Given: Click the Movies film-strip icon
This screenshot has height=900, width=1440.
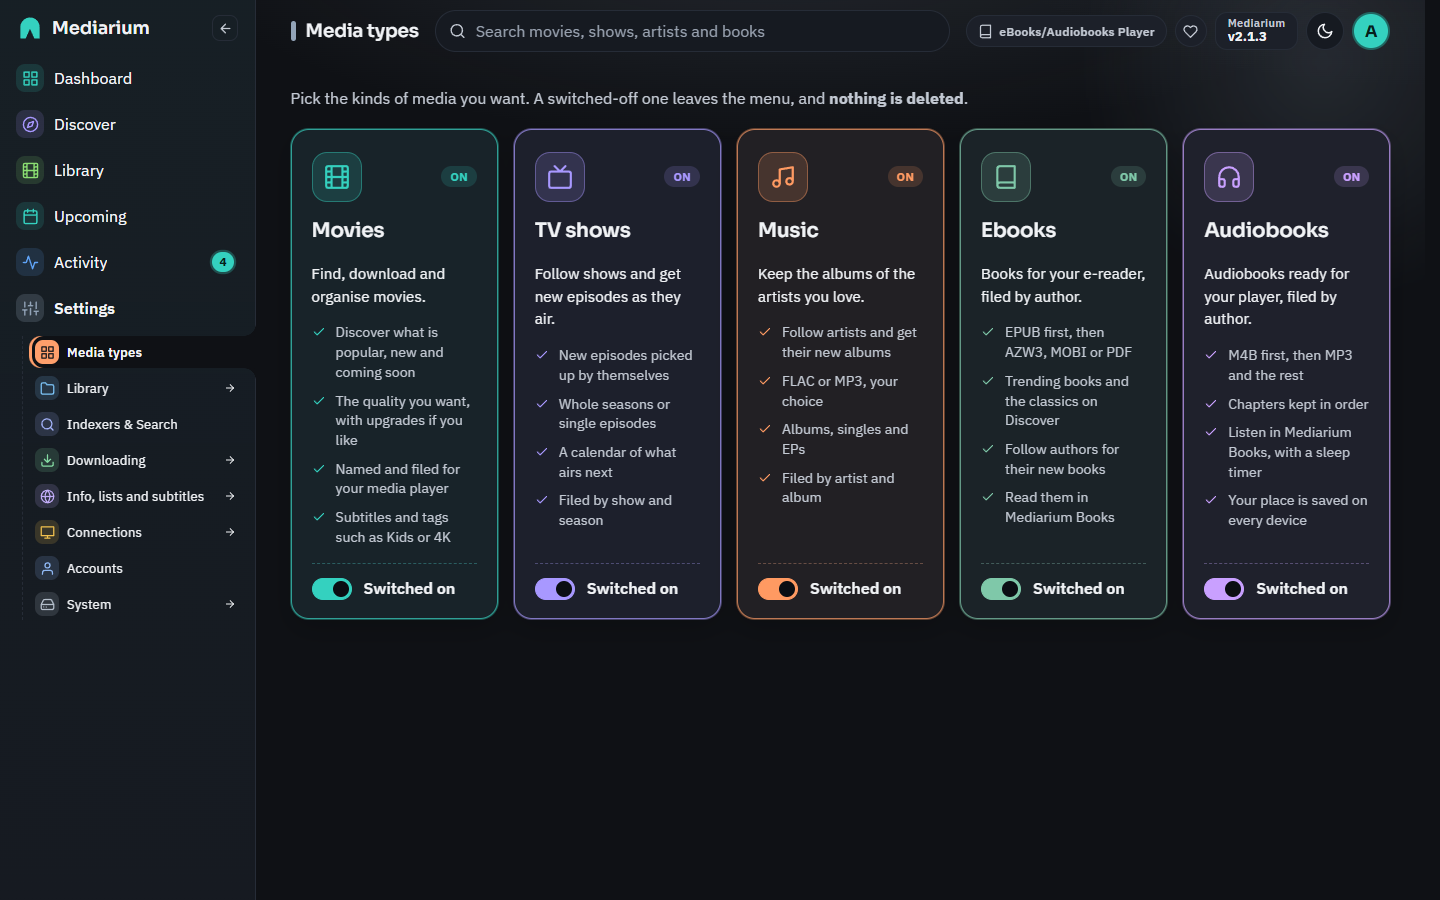Looking at the screenshot, I should coord(337,177).
